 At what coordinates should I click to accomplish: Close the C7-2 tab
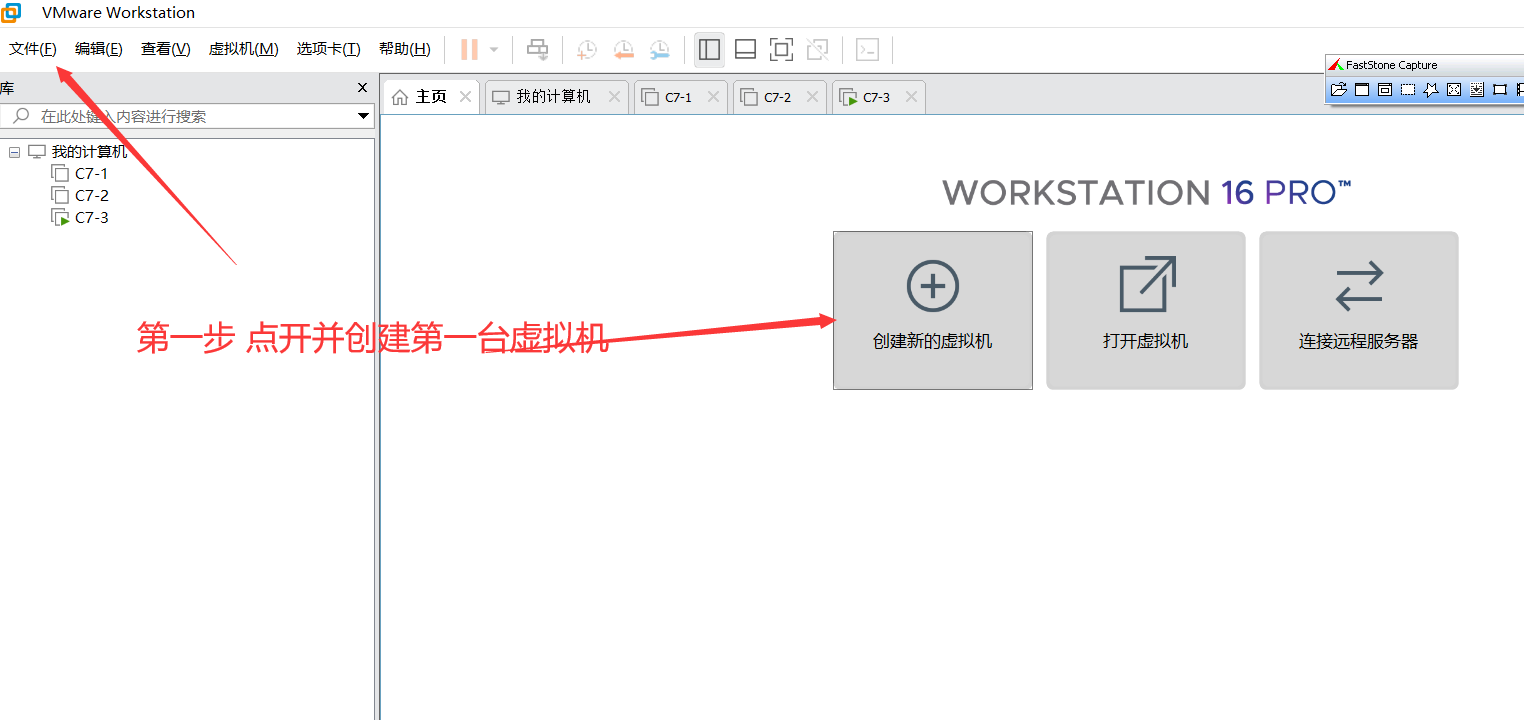(x=812, y=97)
